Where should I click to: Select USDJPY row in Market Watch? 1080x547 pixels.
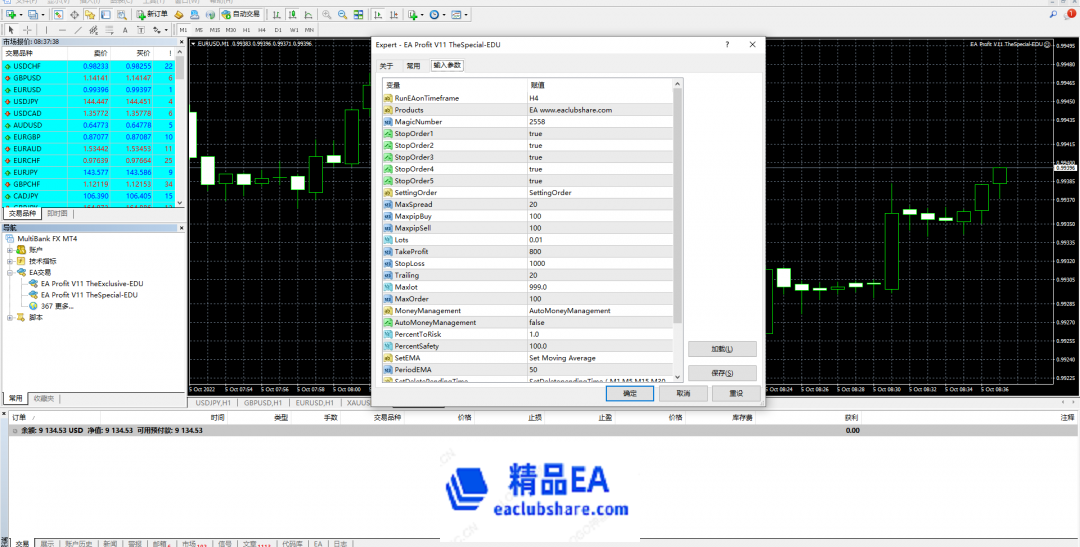pos(88,101)
